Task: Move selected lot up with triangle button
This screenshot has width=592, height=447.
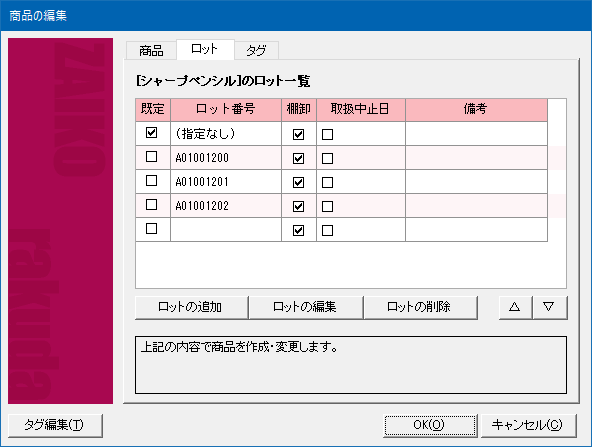Action: 515,307
